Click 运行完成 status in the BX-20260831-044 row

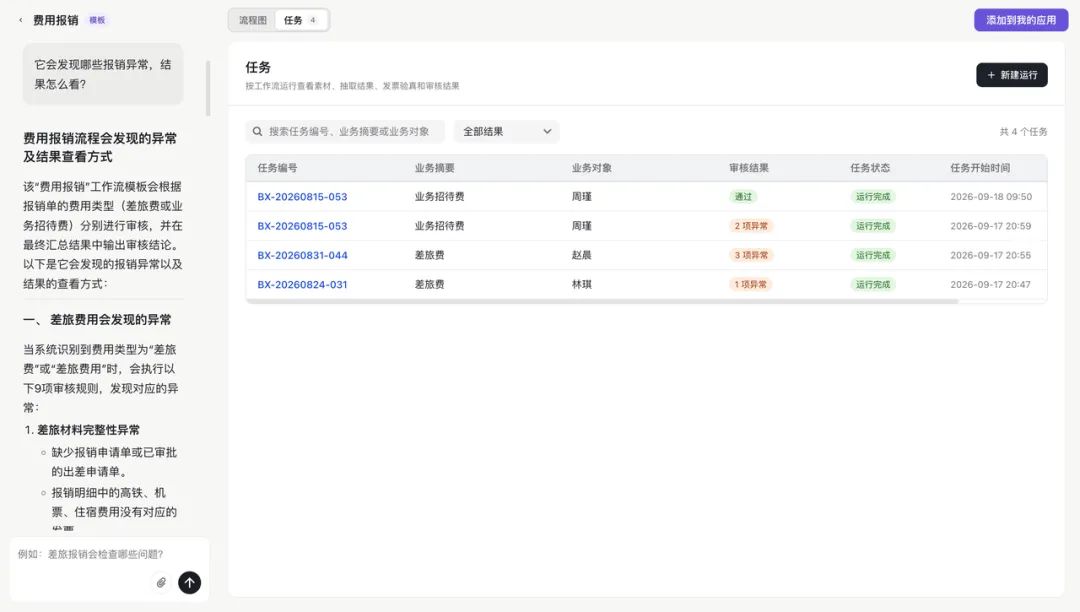pyautogui.click(x=873, y=255)
